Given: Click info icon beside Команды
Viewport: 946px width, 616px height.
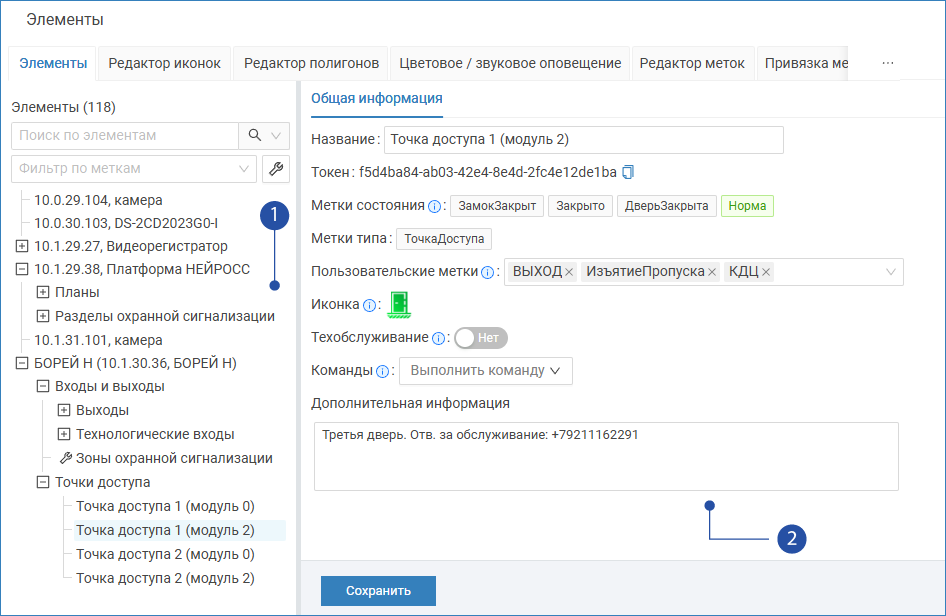Looking at the screenshot, I should pyautogui.click(x=382, y=371).
